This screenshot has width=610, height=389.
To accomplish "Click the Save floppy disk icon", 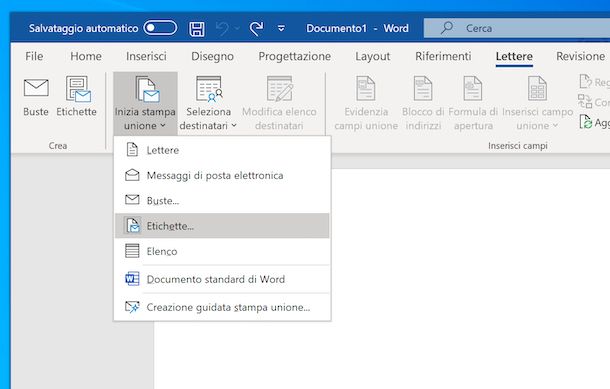I will tap(196, 29).
